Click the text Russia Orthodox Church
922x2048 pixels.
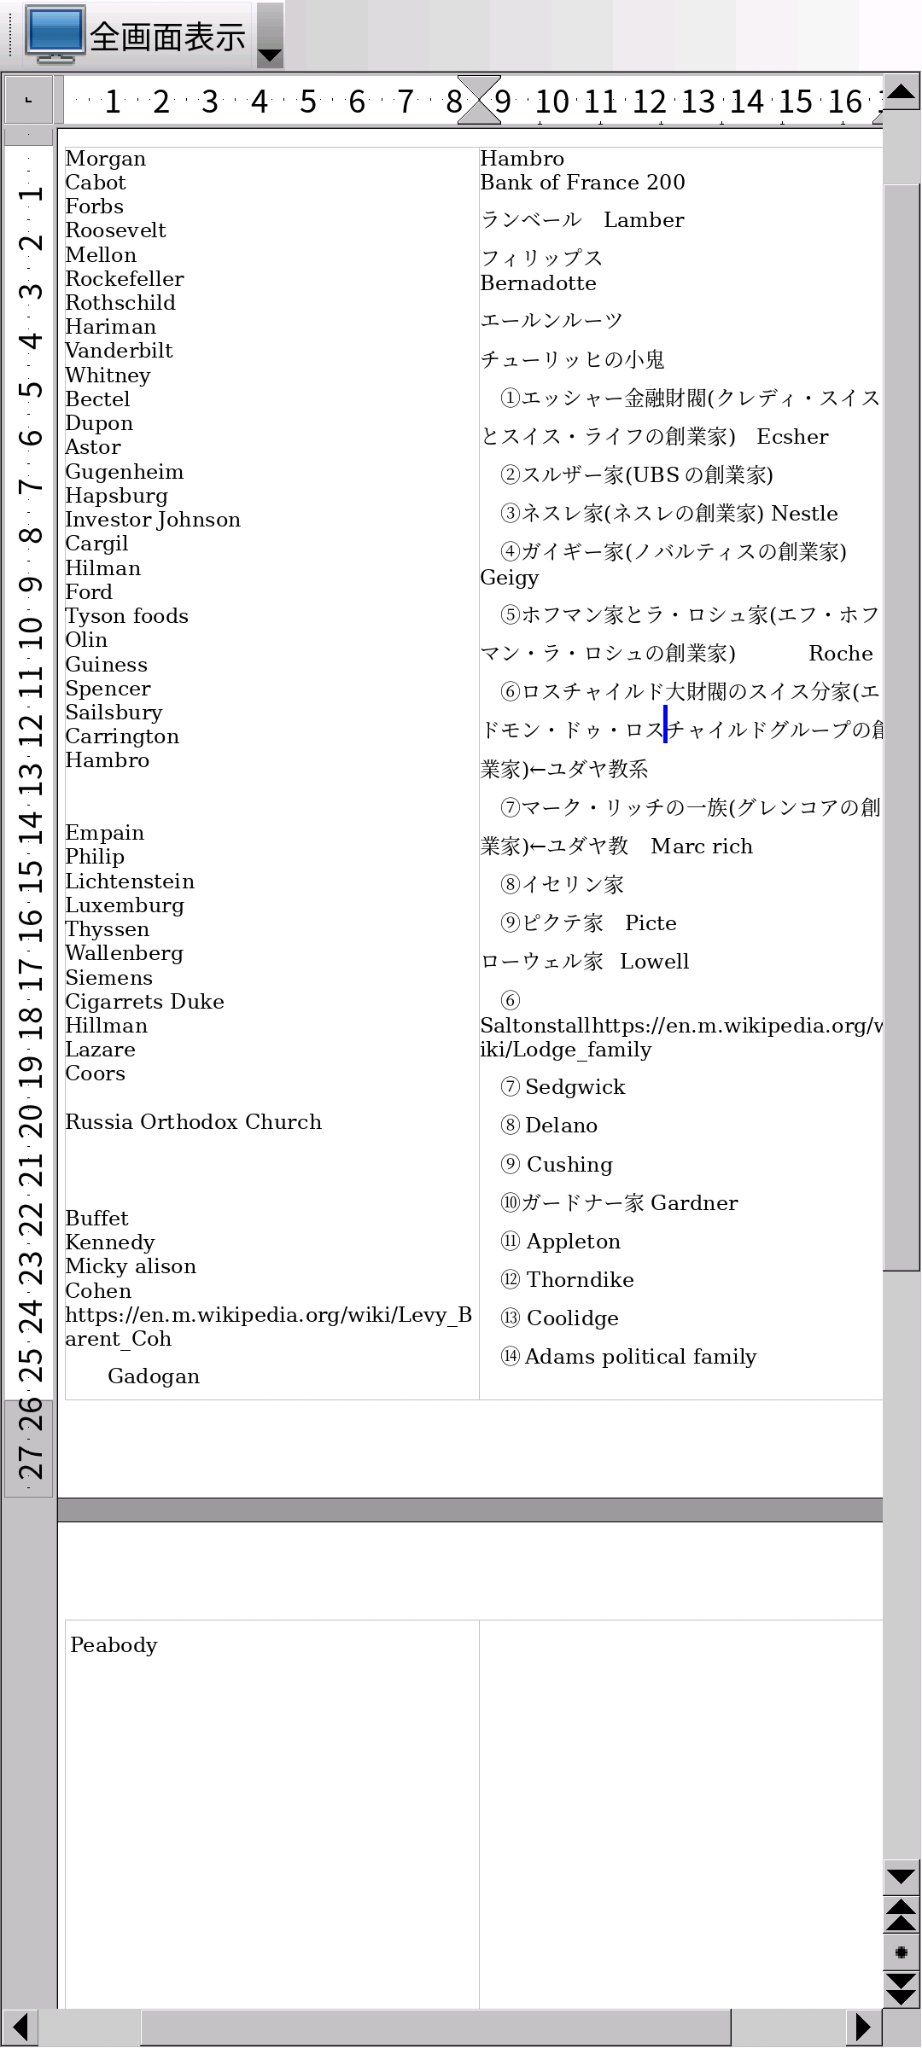coord(194,1122)
